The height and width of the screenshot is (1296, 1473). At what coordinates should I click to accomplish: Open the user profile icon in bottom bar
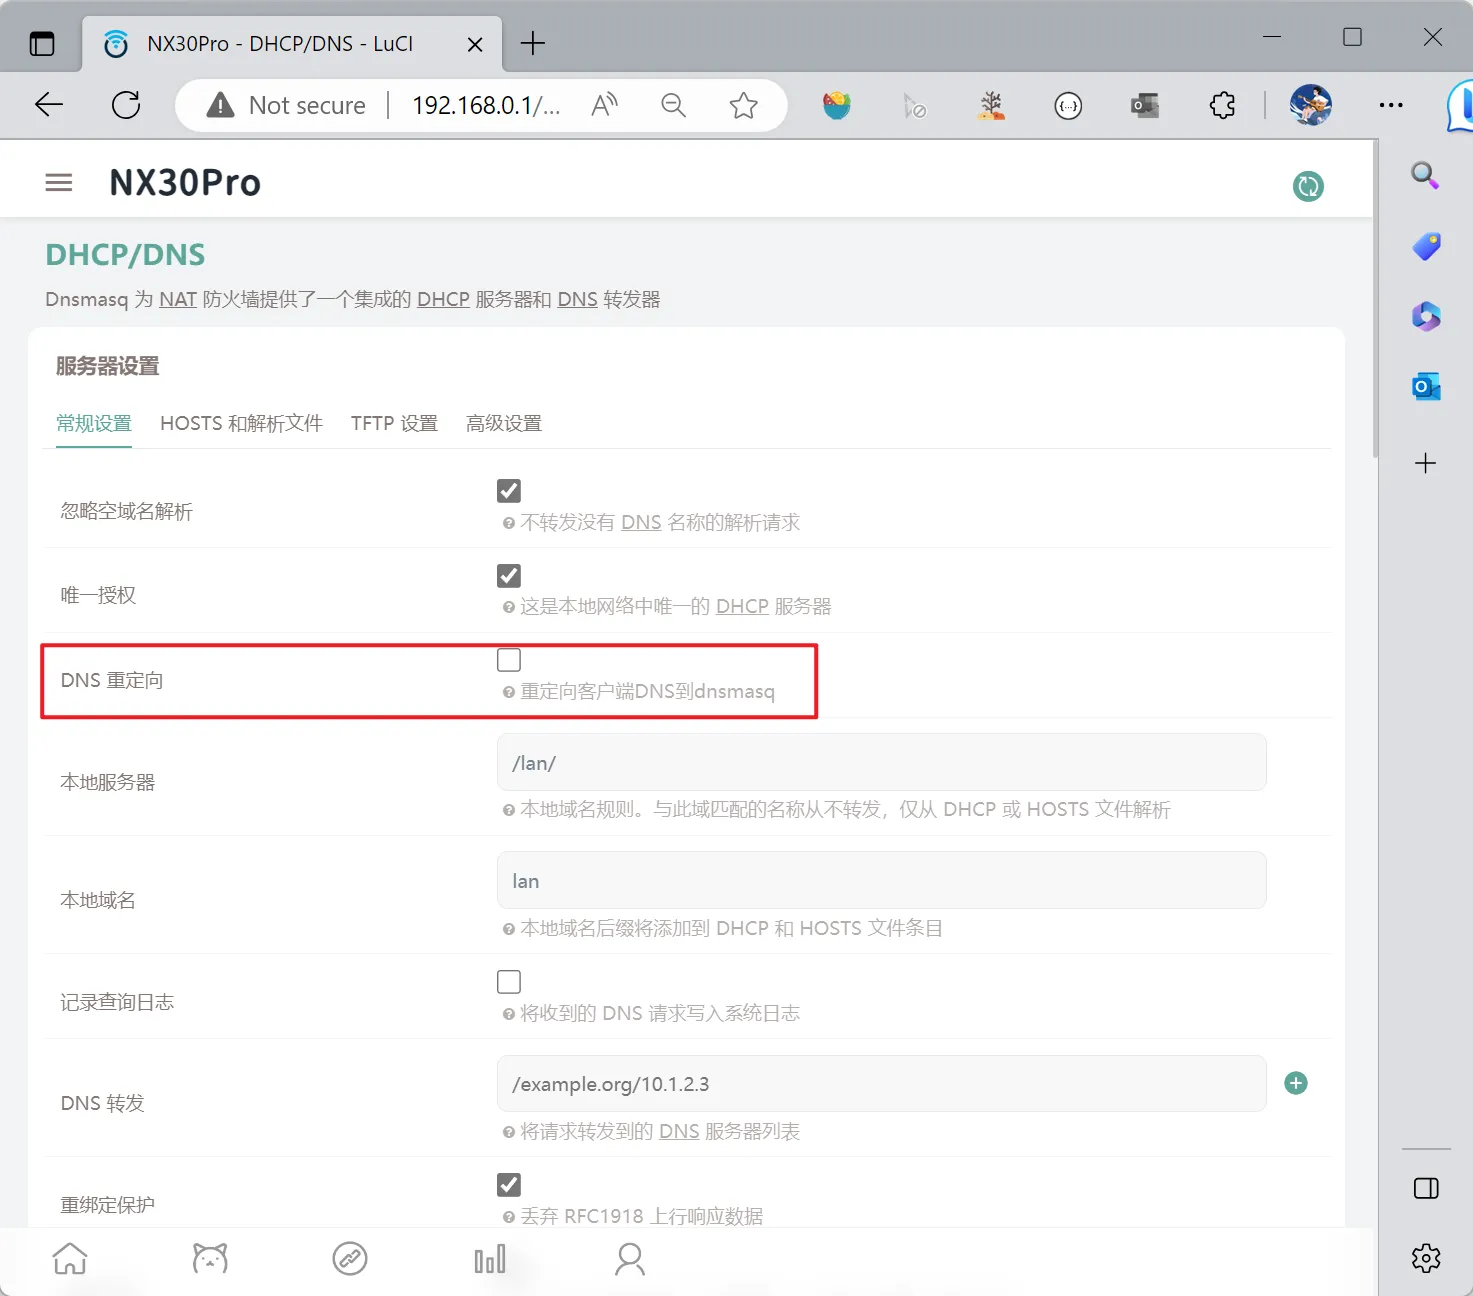coord(630,1259)
